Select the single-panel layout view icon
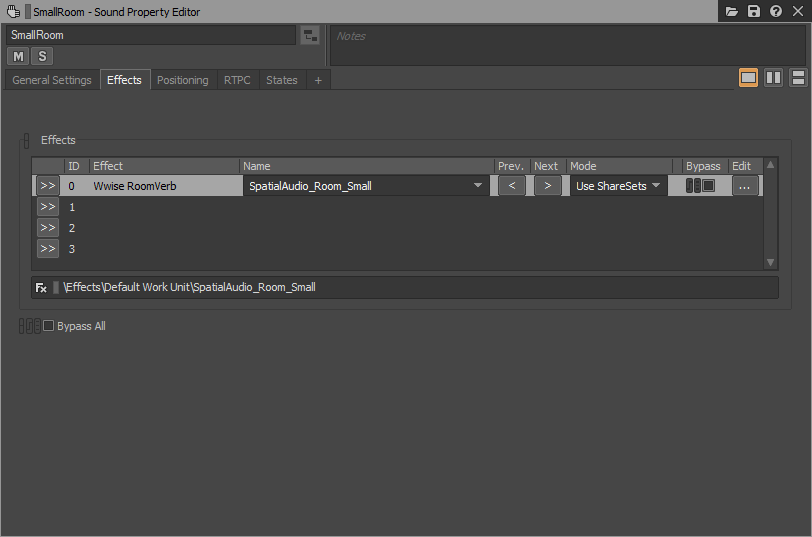The image size is (812, 537). click(x=748, y=78)
